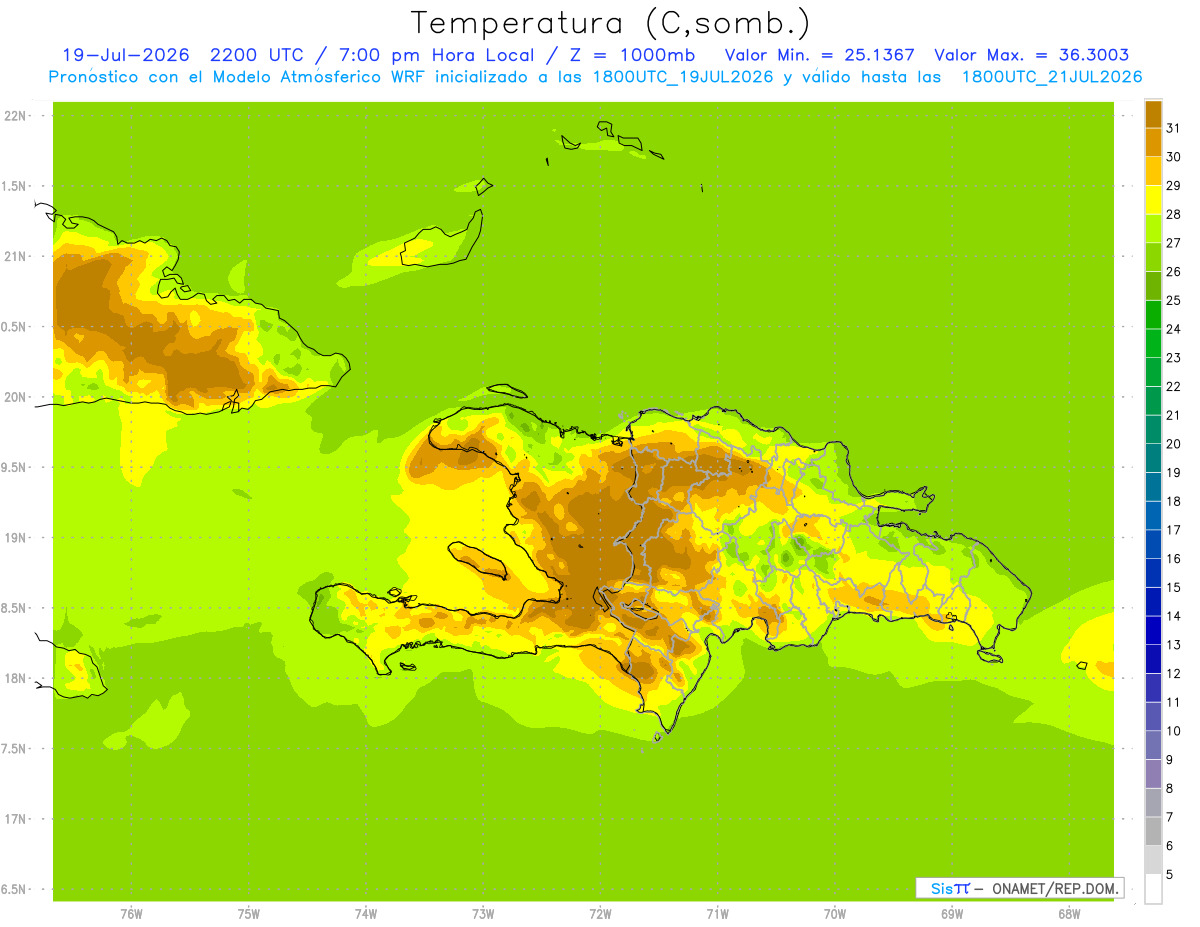The height and width of the screenshot is (927, 1200).
Task: Click the 'ONAMET/REP.DOM.' credit label
Action: (x=1055, y=888)
